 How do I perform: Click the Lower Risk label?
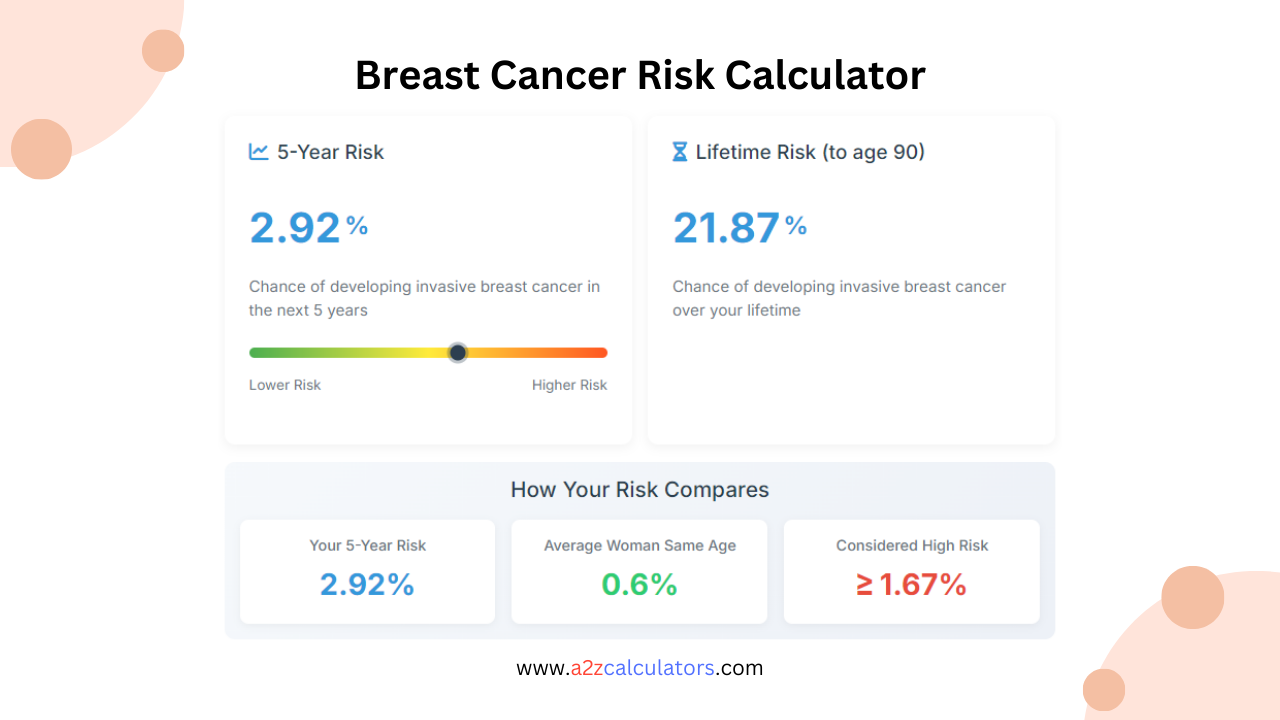[x=285, y=384]
